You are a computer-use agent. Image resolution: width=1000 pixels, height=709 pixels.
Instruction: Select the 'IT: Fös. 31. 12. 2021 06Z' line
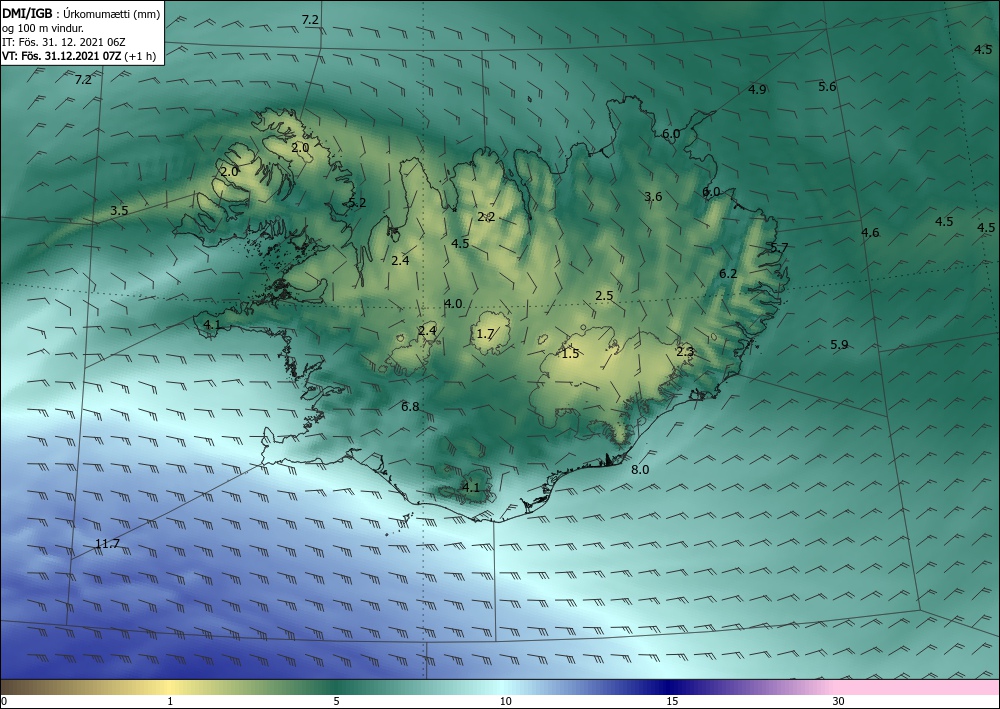pos(64,42)
